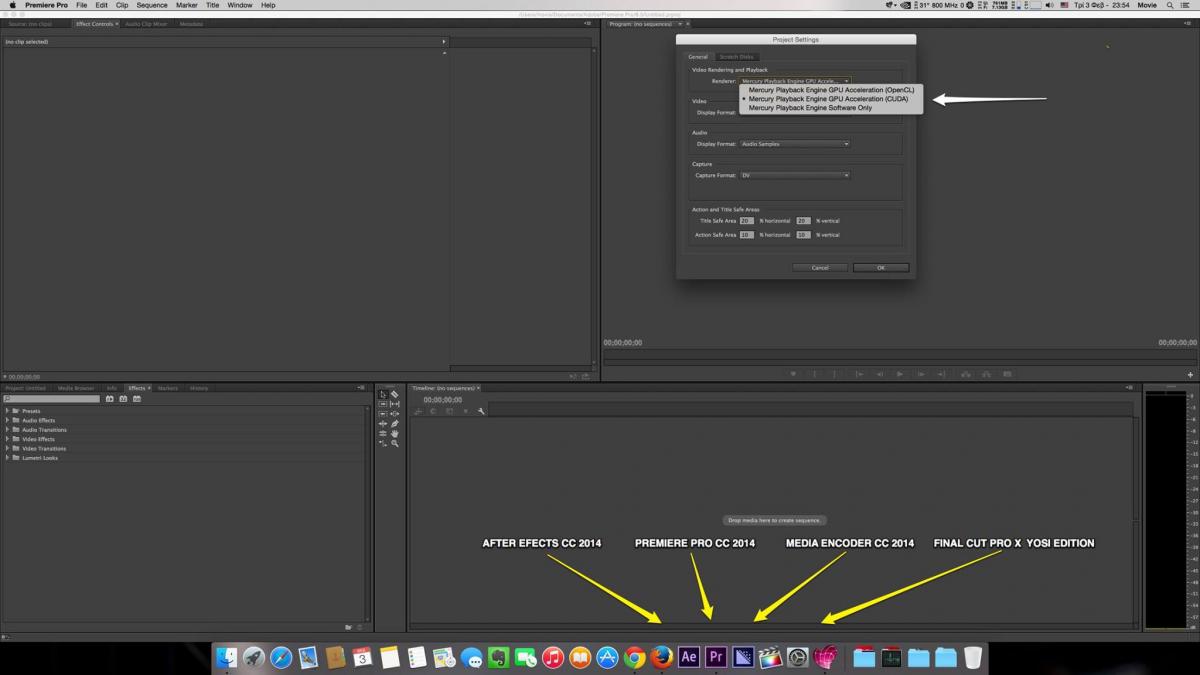Open iTunes from the Dock
1200x675 pixels.
[552, 657]
